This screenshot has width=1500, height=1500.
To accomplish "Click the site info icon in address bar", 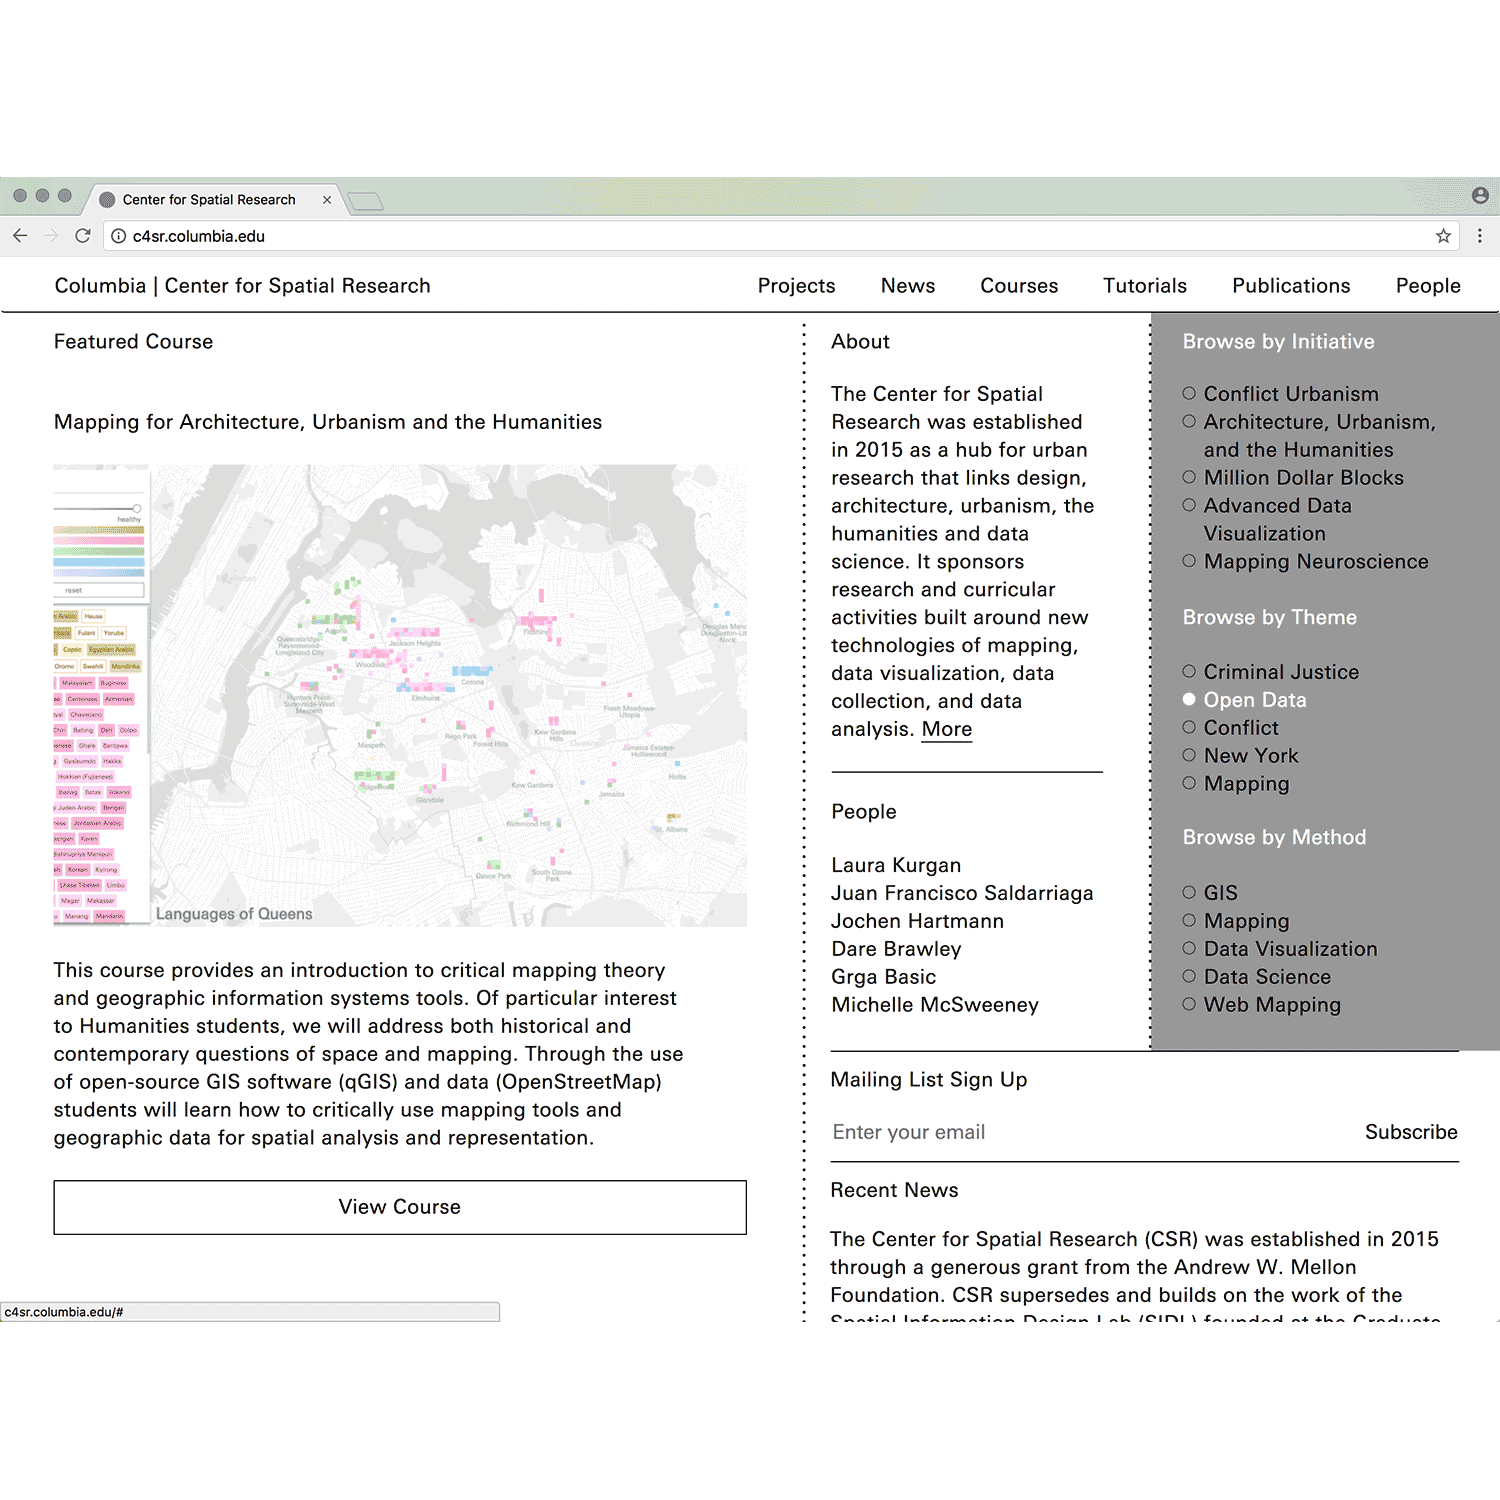I will coord(118,236).
